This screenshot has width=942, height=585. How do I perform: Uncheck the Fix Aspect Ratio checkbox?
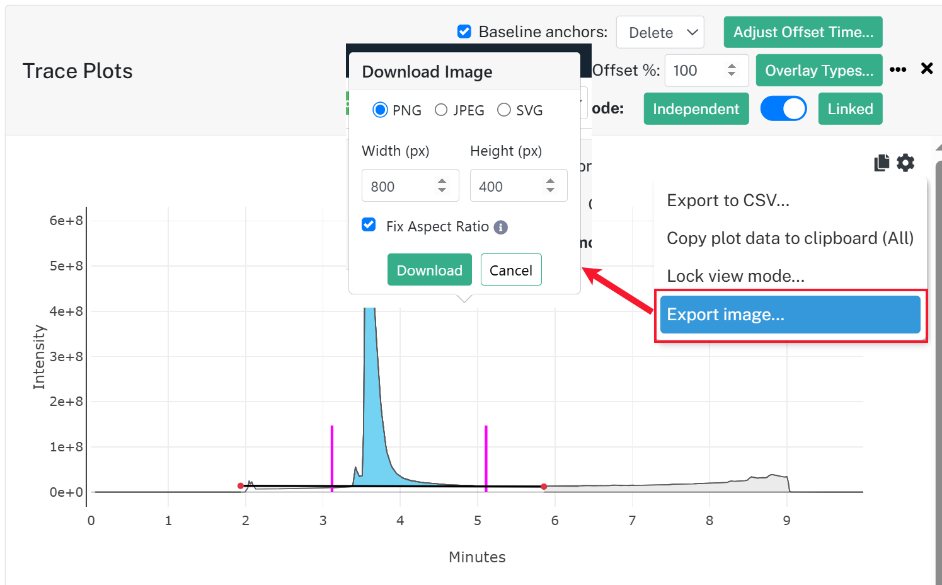click(369, 225)
